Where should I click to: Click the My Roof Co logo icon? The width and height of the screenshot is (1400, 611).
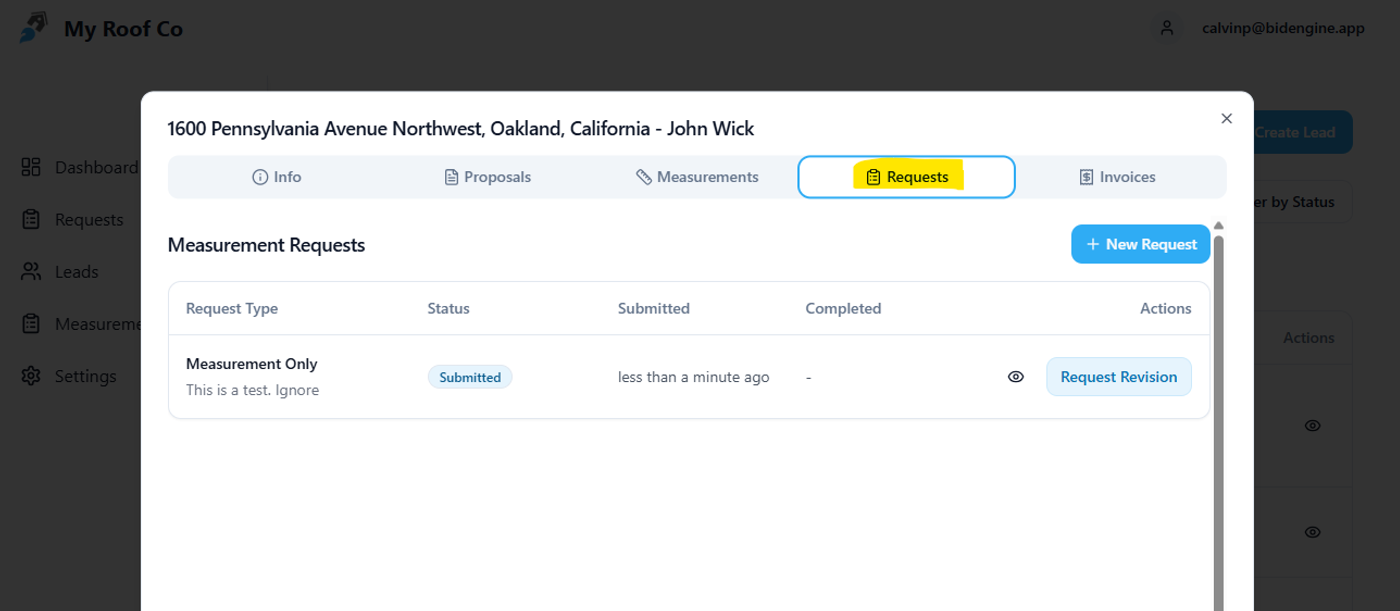pyautogui.click(x=34, y=27)
